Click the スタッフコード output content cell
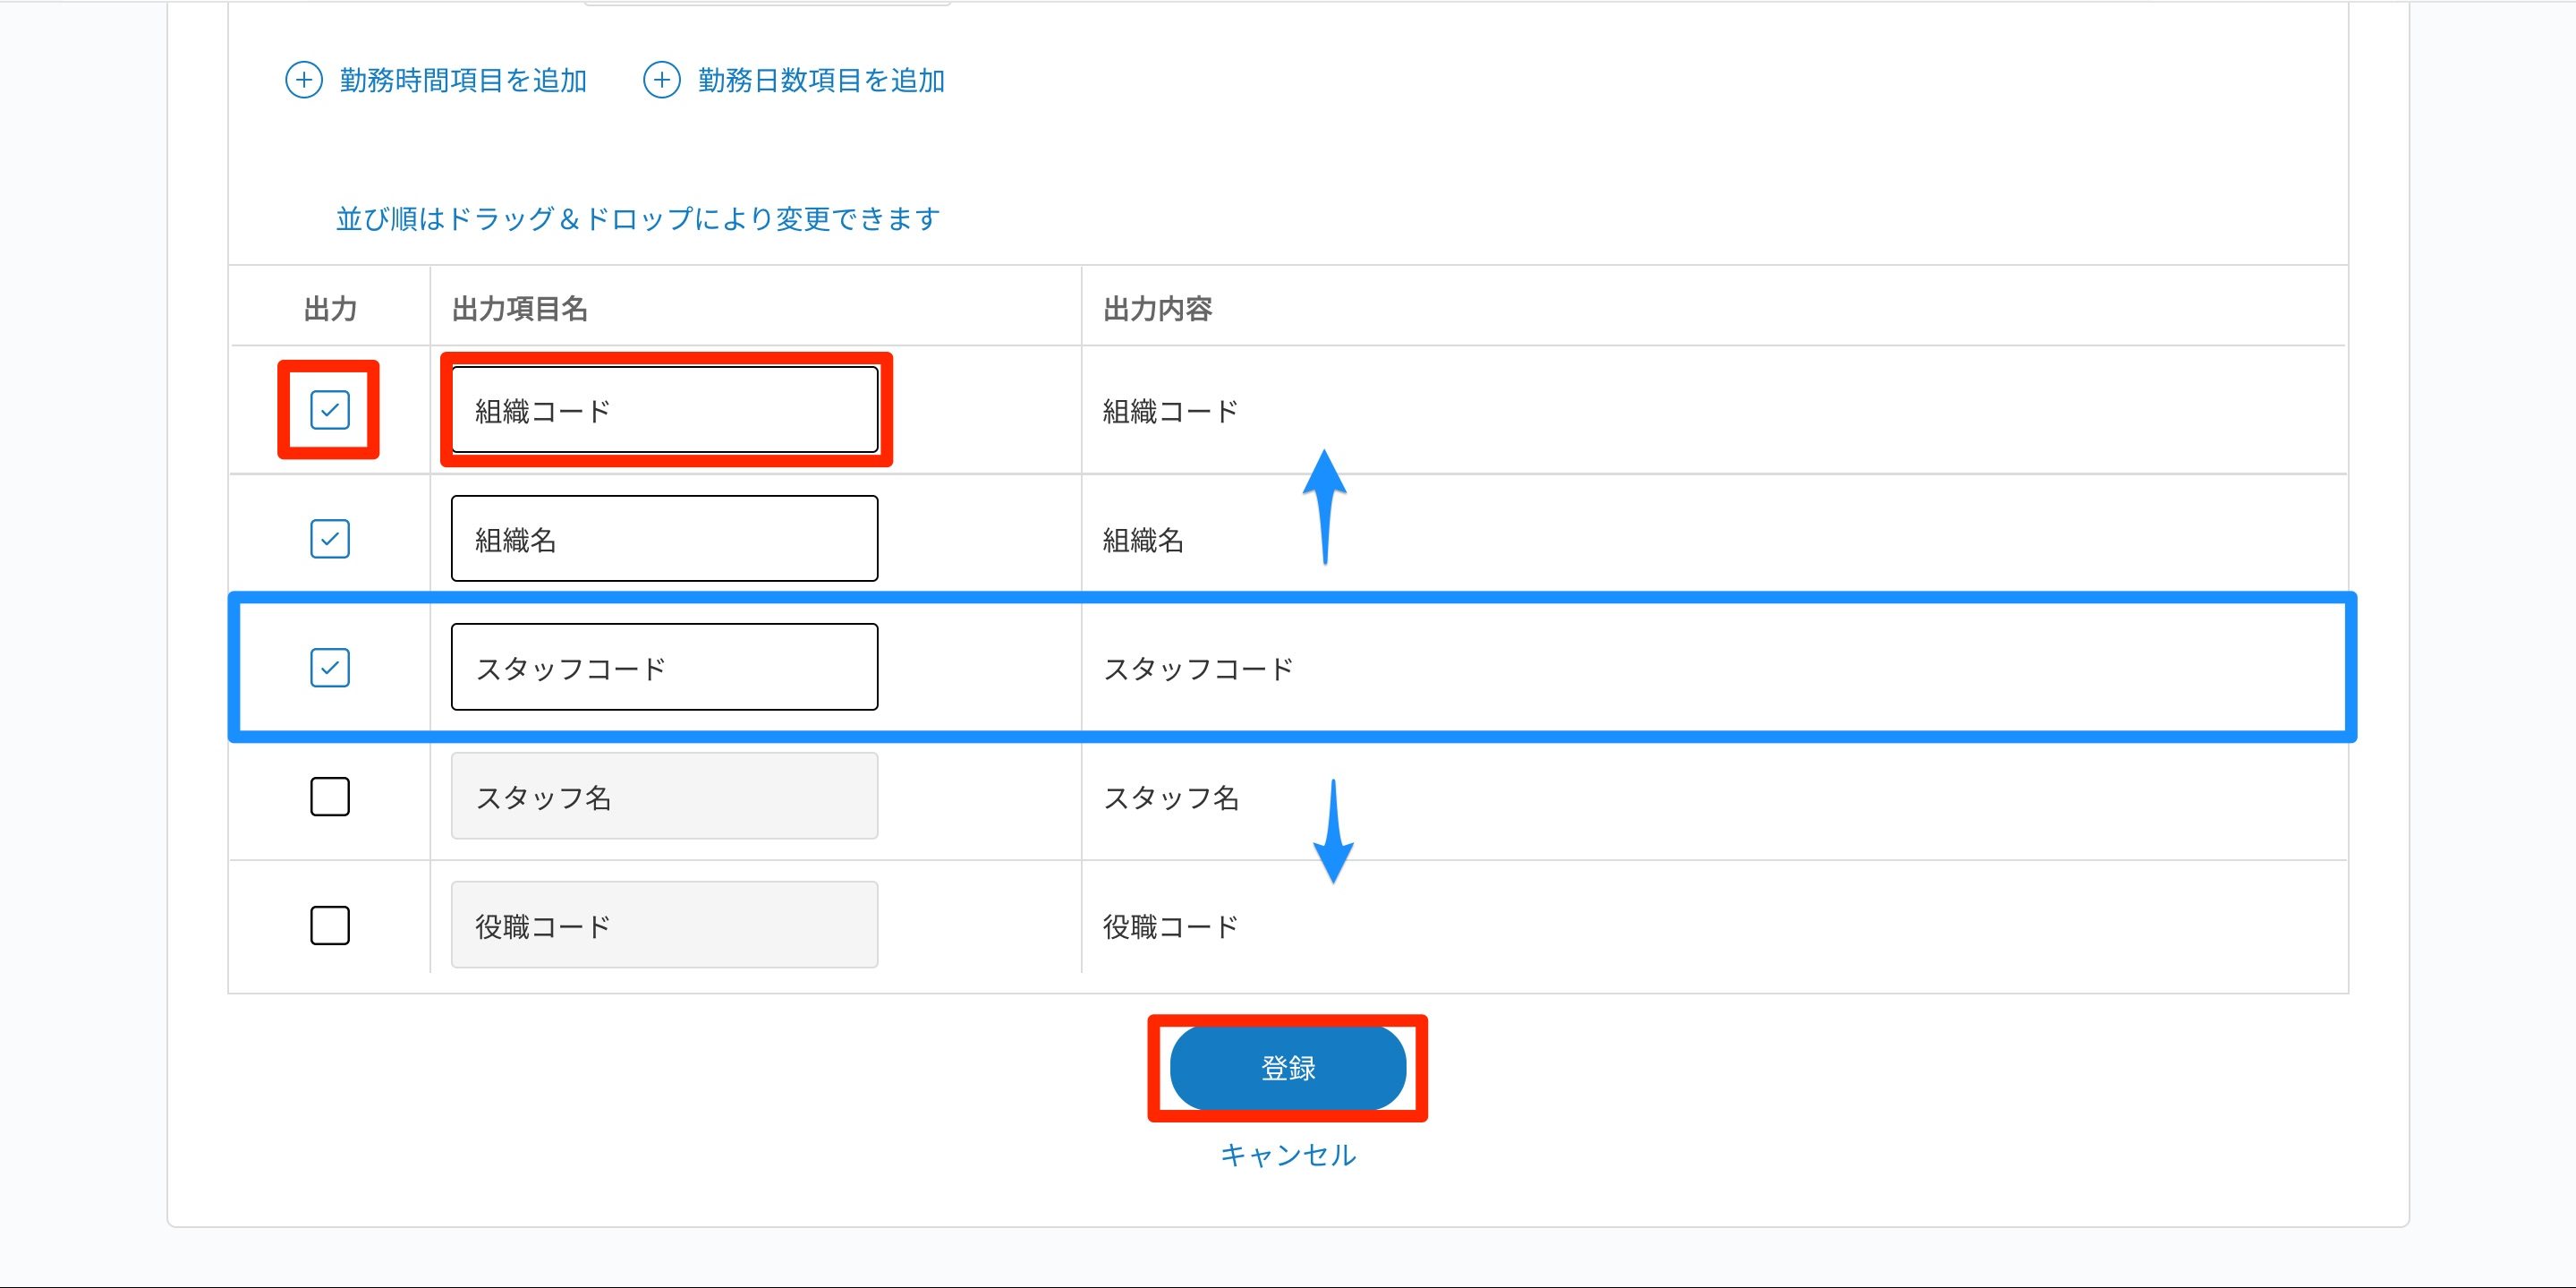The width and height of the screenshot is (2576, 1288). (1198, 669)
